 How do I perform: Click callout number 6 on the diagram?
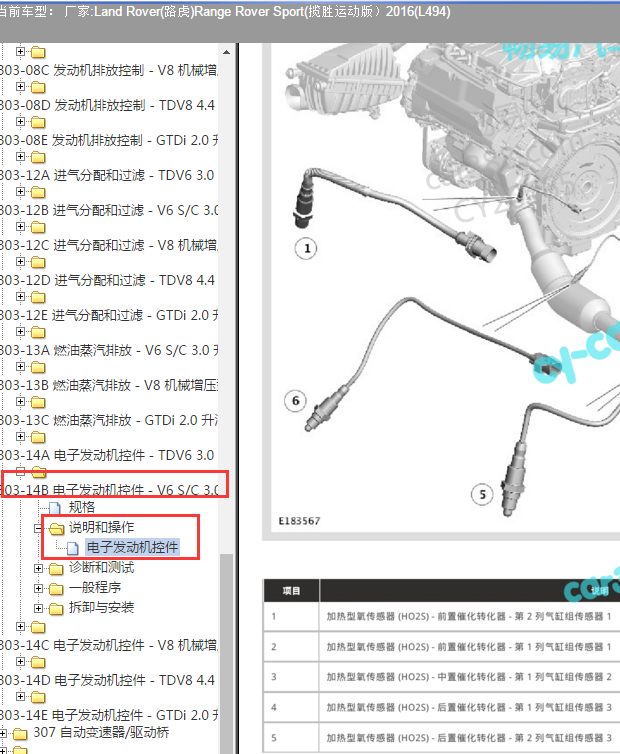pos(295,401)
